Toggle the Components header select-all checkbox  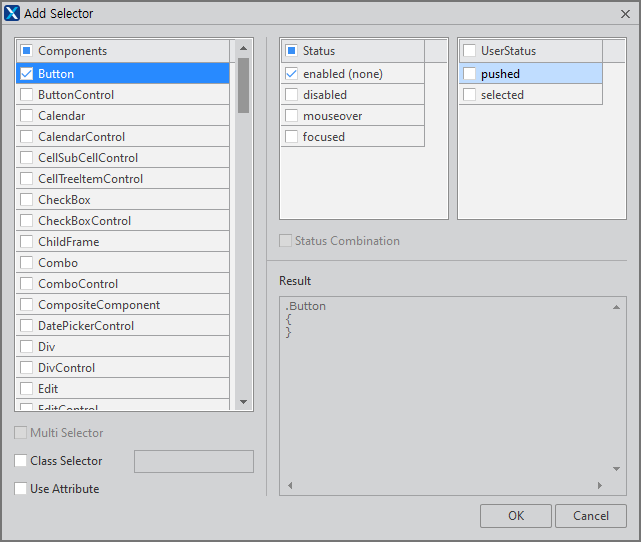(27, 51)
